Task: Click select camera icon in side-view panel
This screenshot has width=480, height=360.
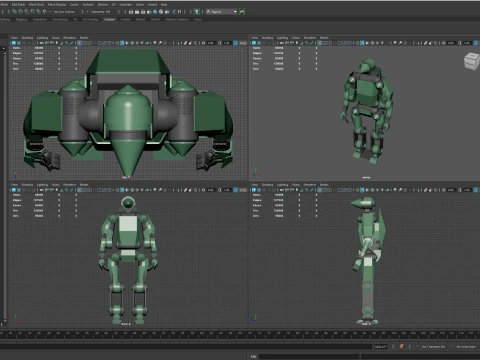Action: [x=254, y=190]
